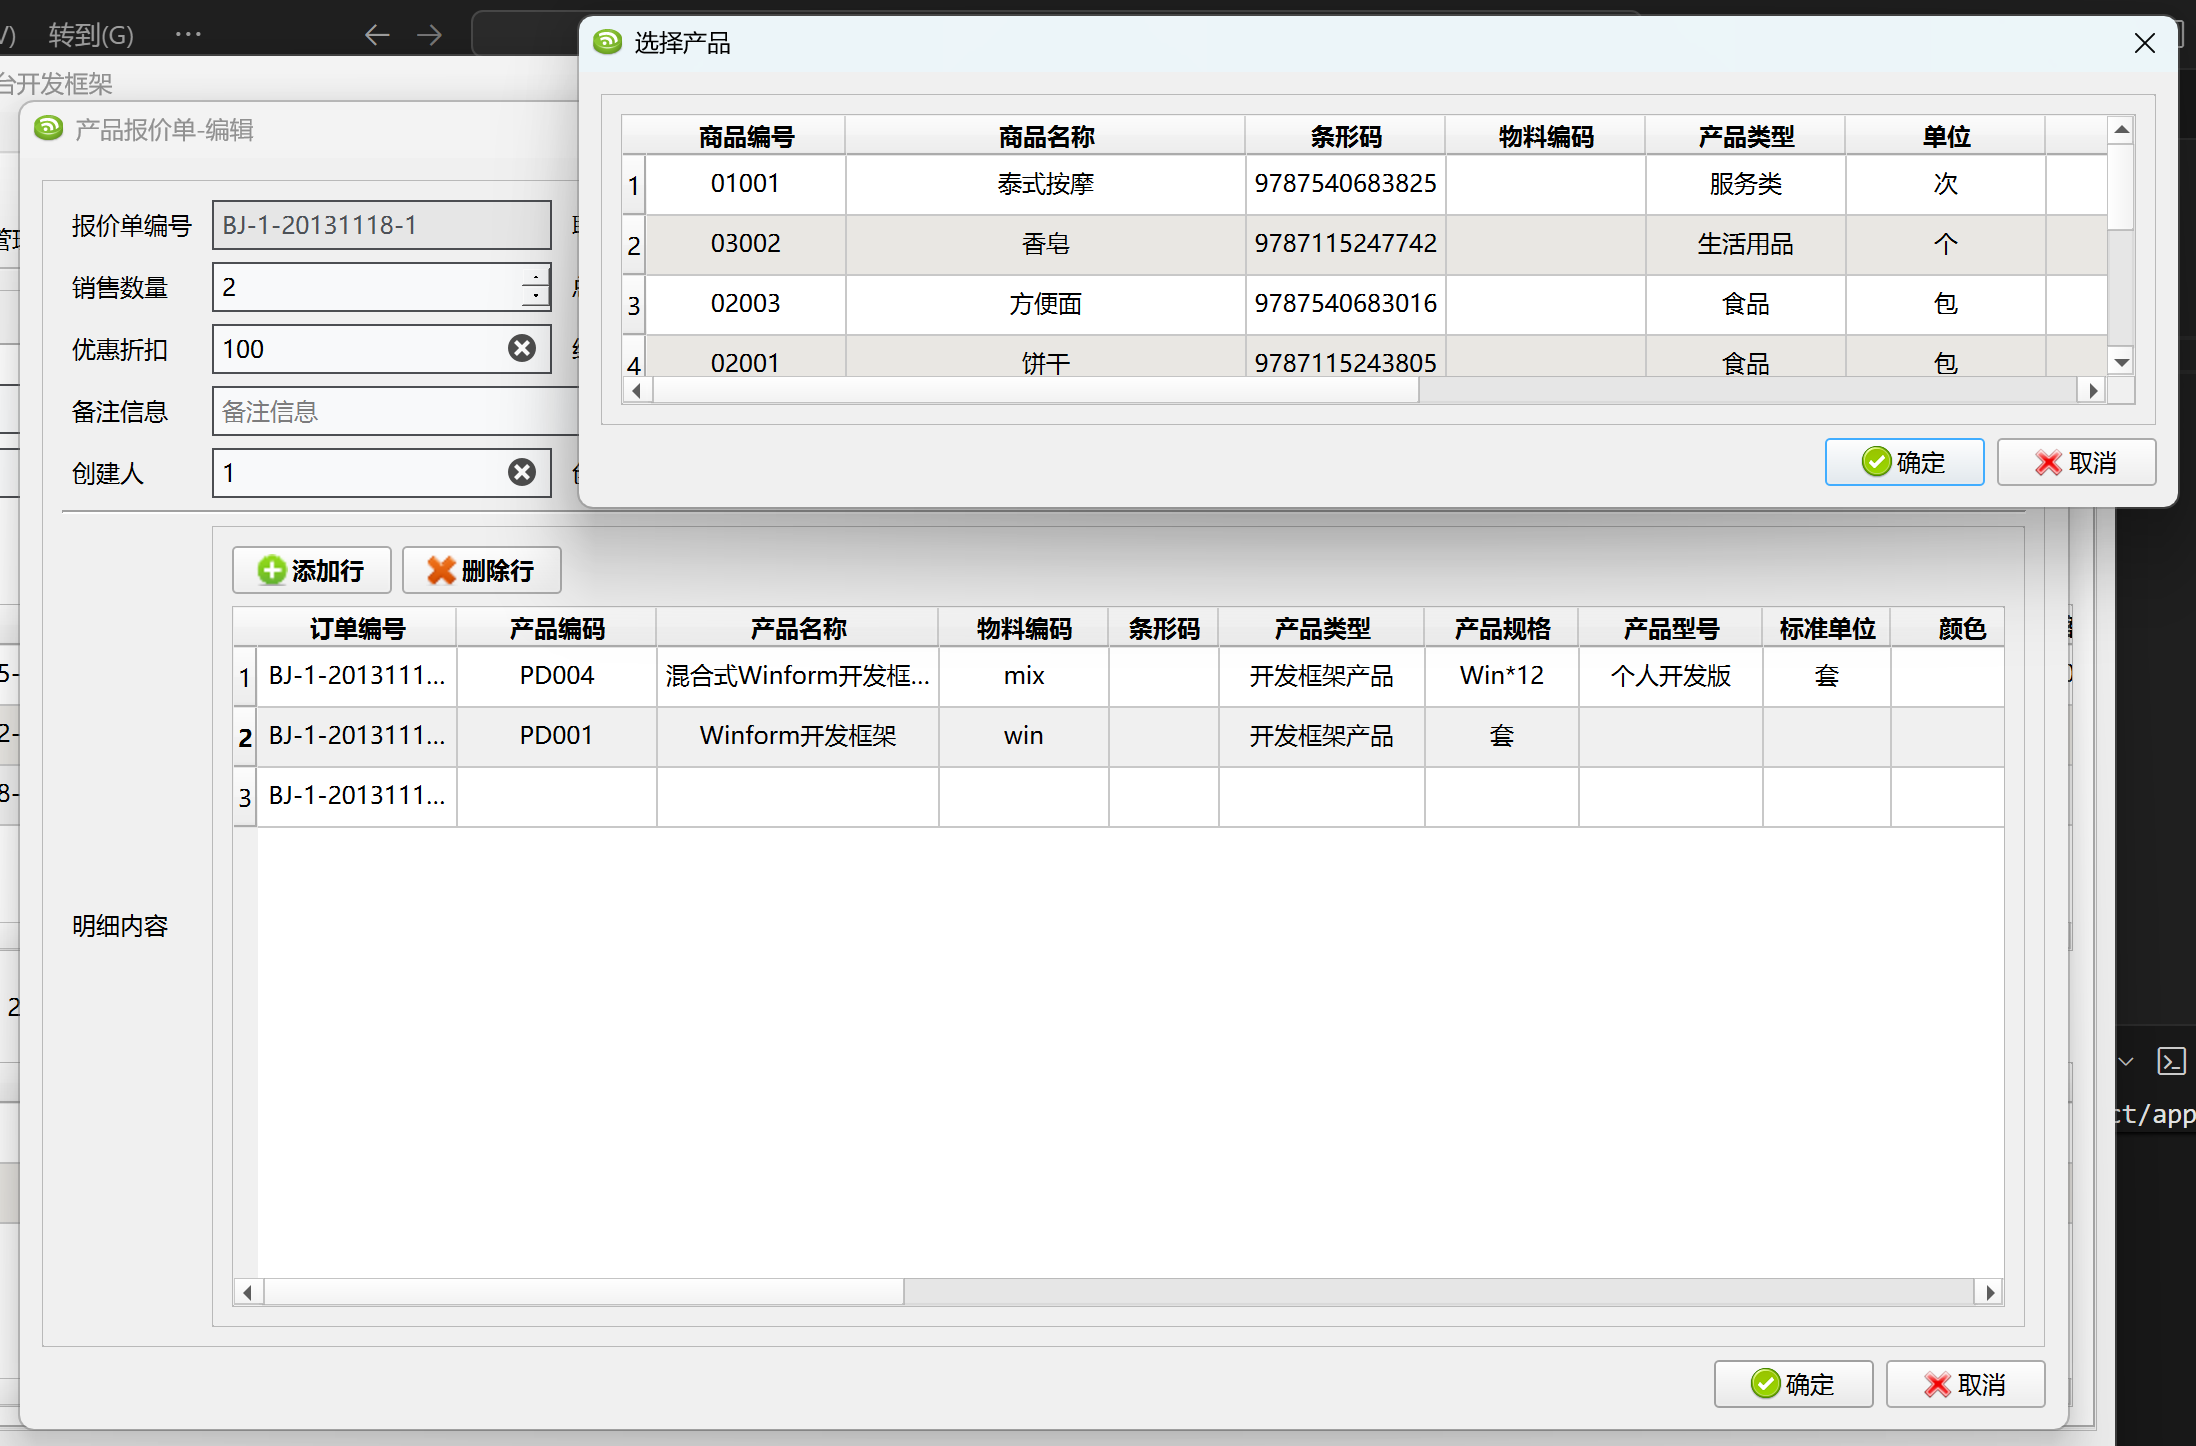Click Confirm at bottom of quotation editor

tap(1792, 1384)
